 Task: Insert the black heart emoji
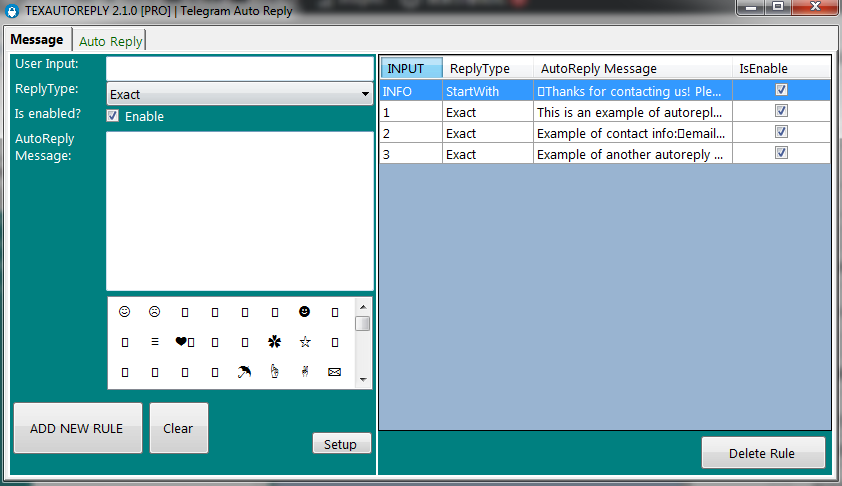point(181,342)
